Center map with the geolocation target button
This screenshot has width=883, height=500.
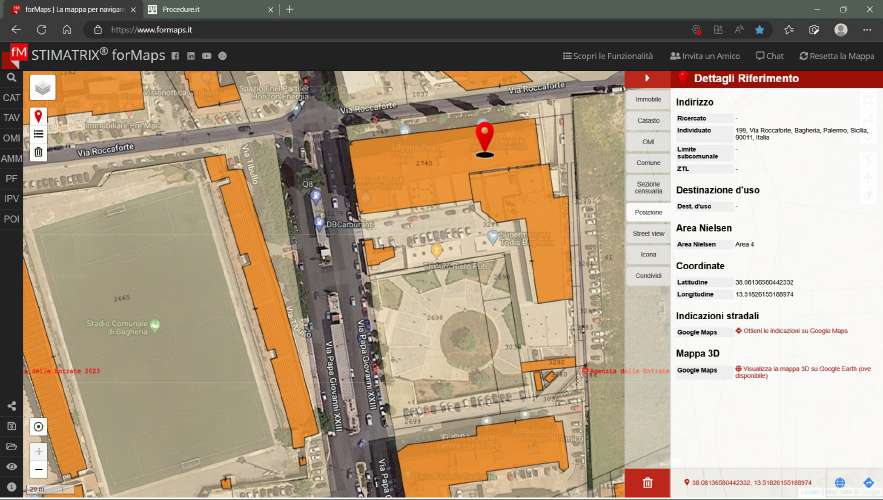coord(39,427)
